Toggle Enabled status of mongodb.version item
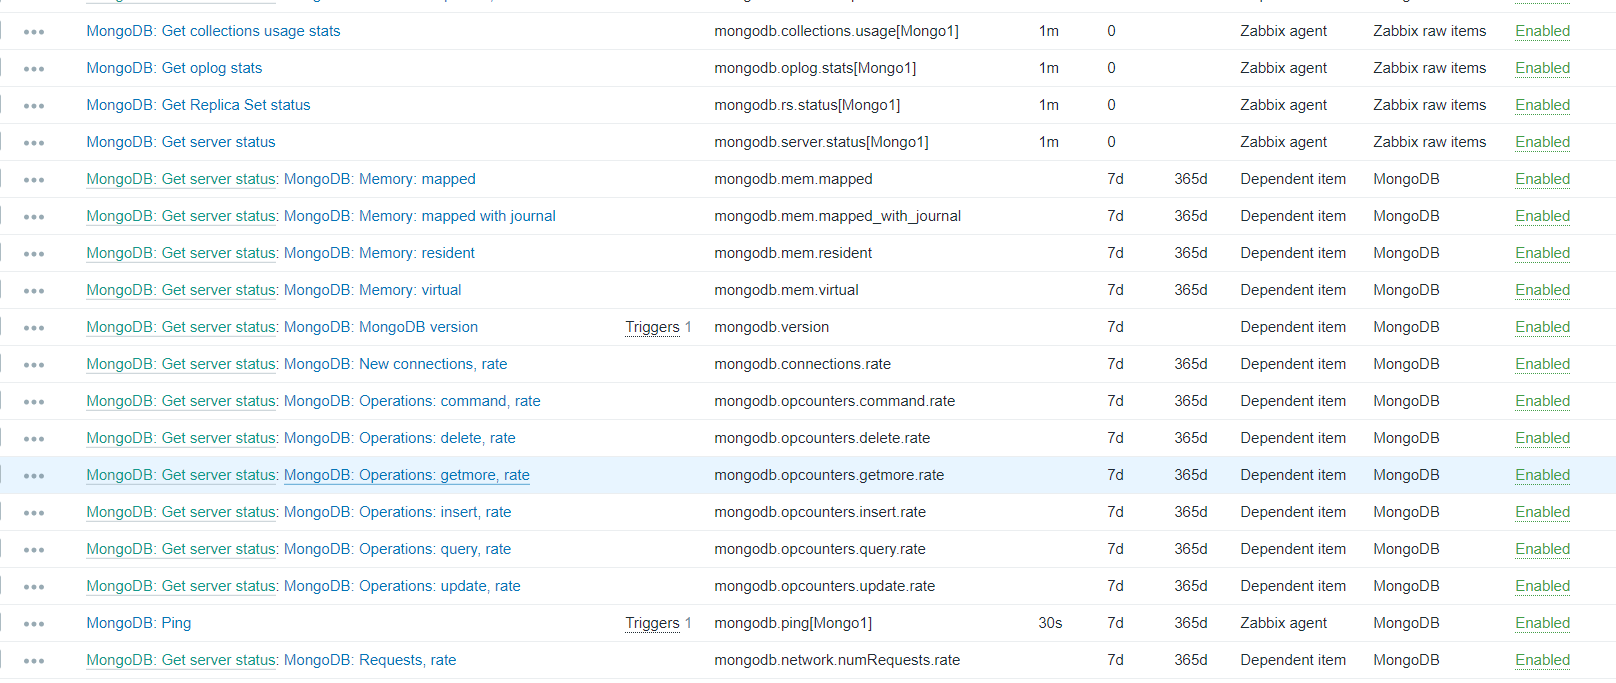 point(1542,327)
